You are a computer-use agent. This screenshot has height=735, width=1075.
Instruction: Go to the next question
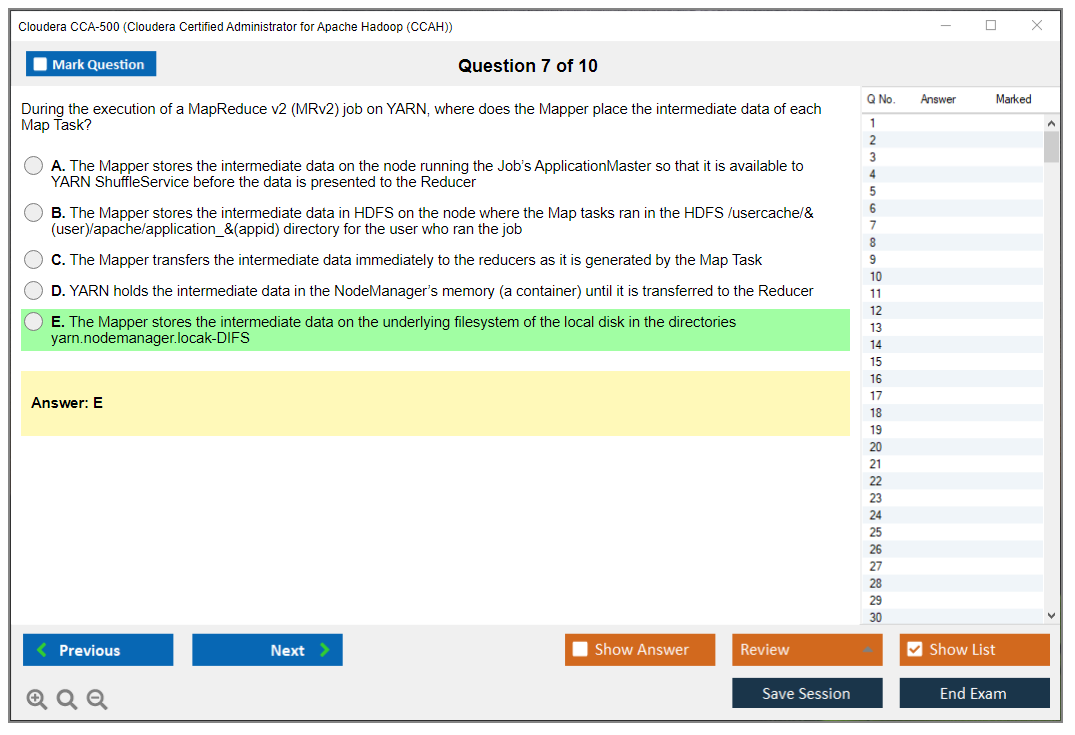267,650
